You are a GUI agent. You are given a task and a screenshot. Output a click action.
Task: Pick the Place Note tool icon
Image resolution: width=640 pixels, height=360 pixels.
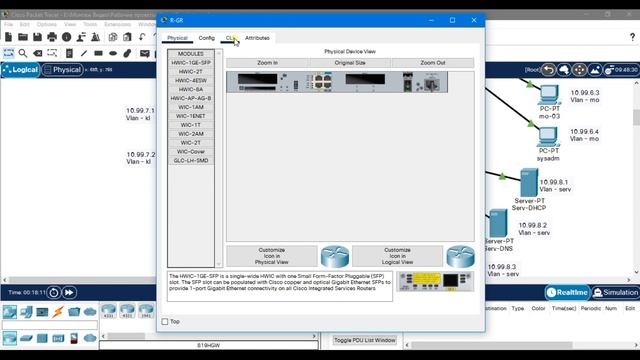(x=69, y=53)
